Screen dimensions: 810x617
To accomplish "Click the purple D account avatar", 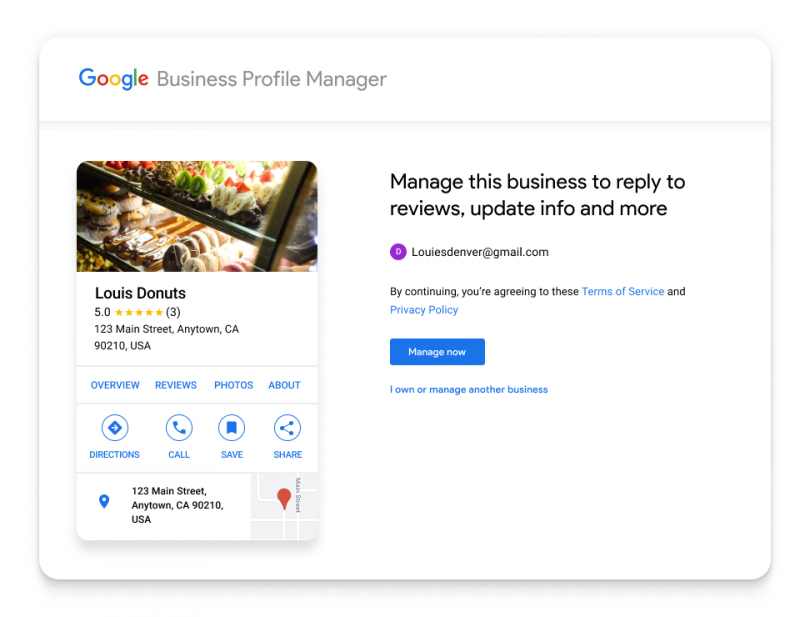I will pos(397,252).
